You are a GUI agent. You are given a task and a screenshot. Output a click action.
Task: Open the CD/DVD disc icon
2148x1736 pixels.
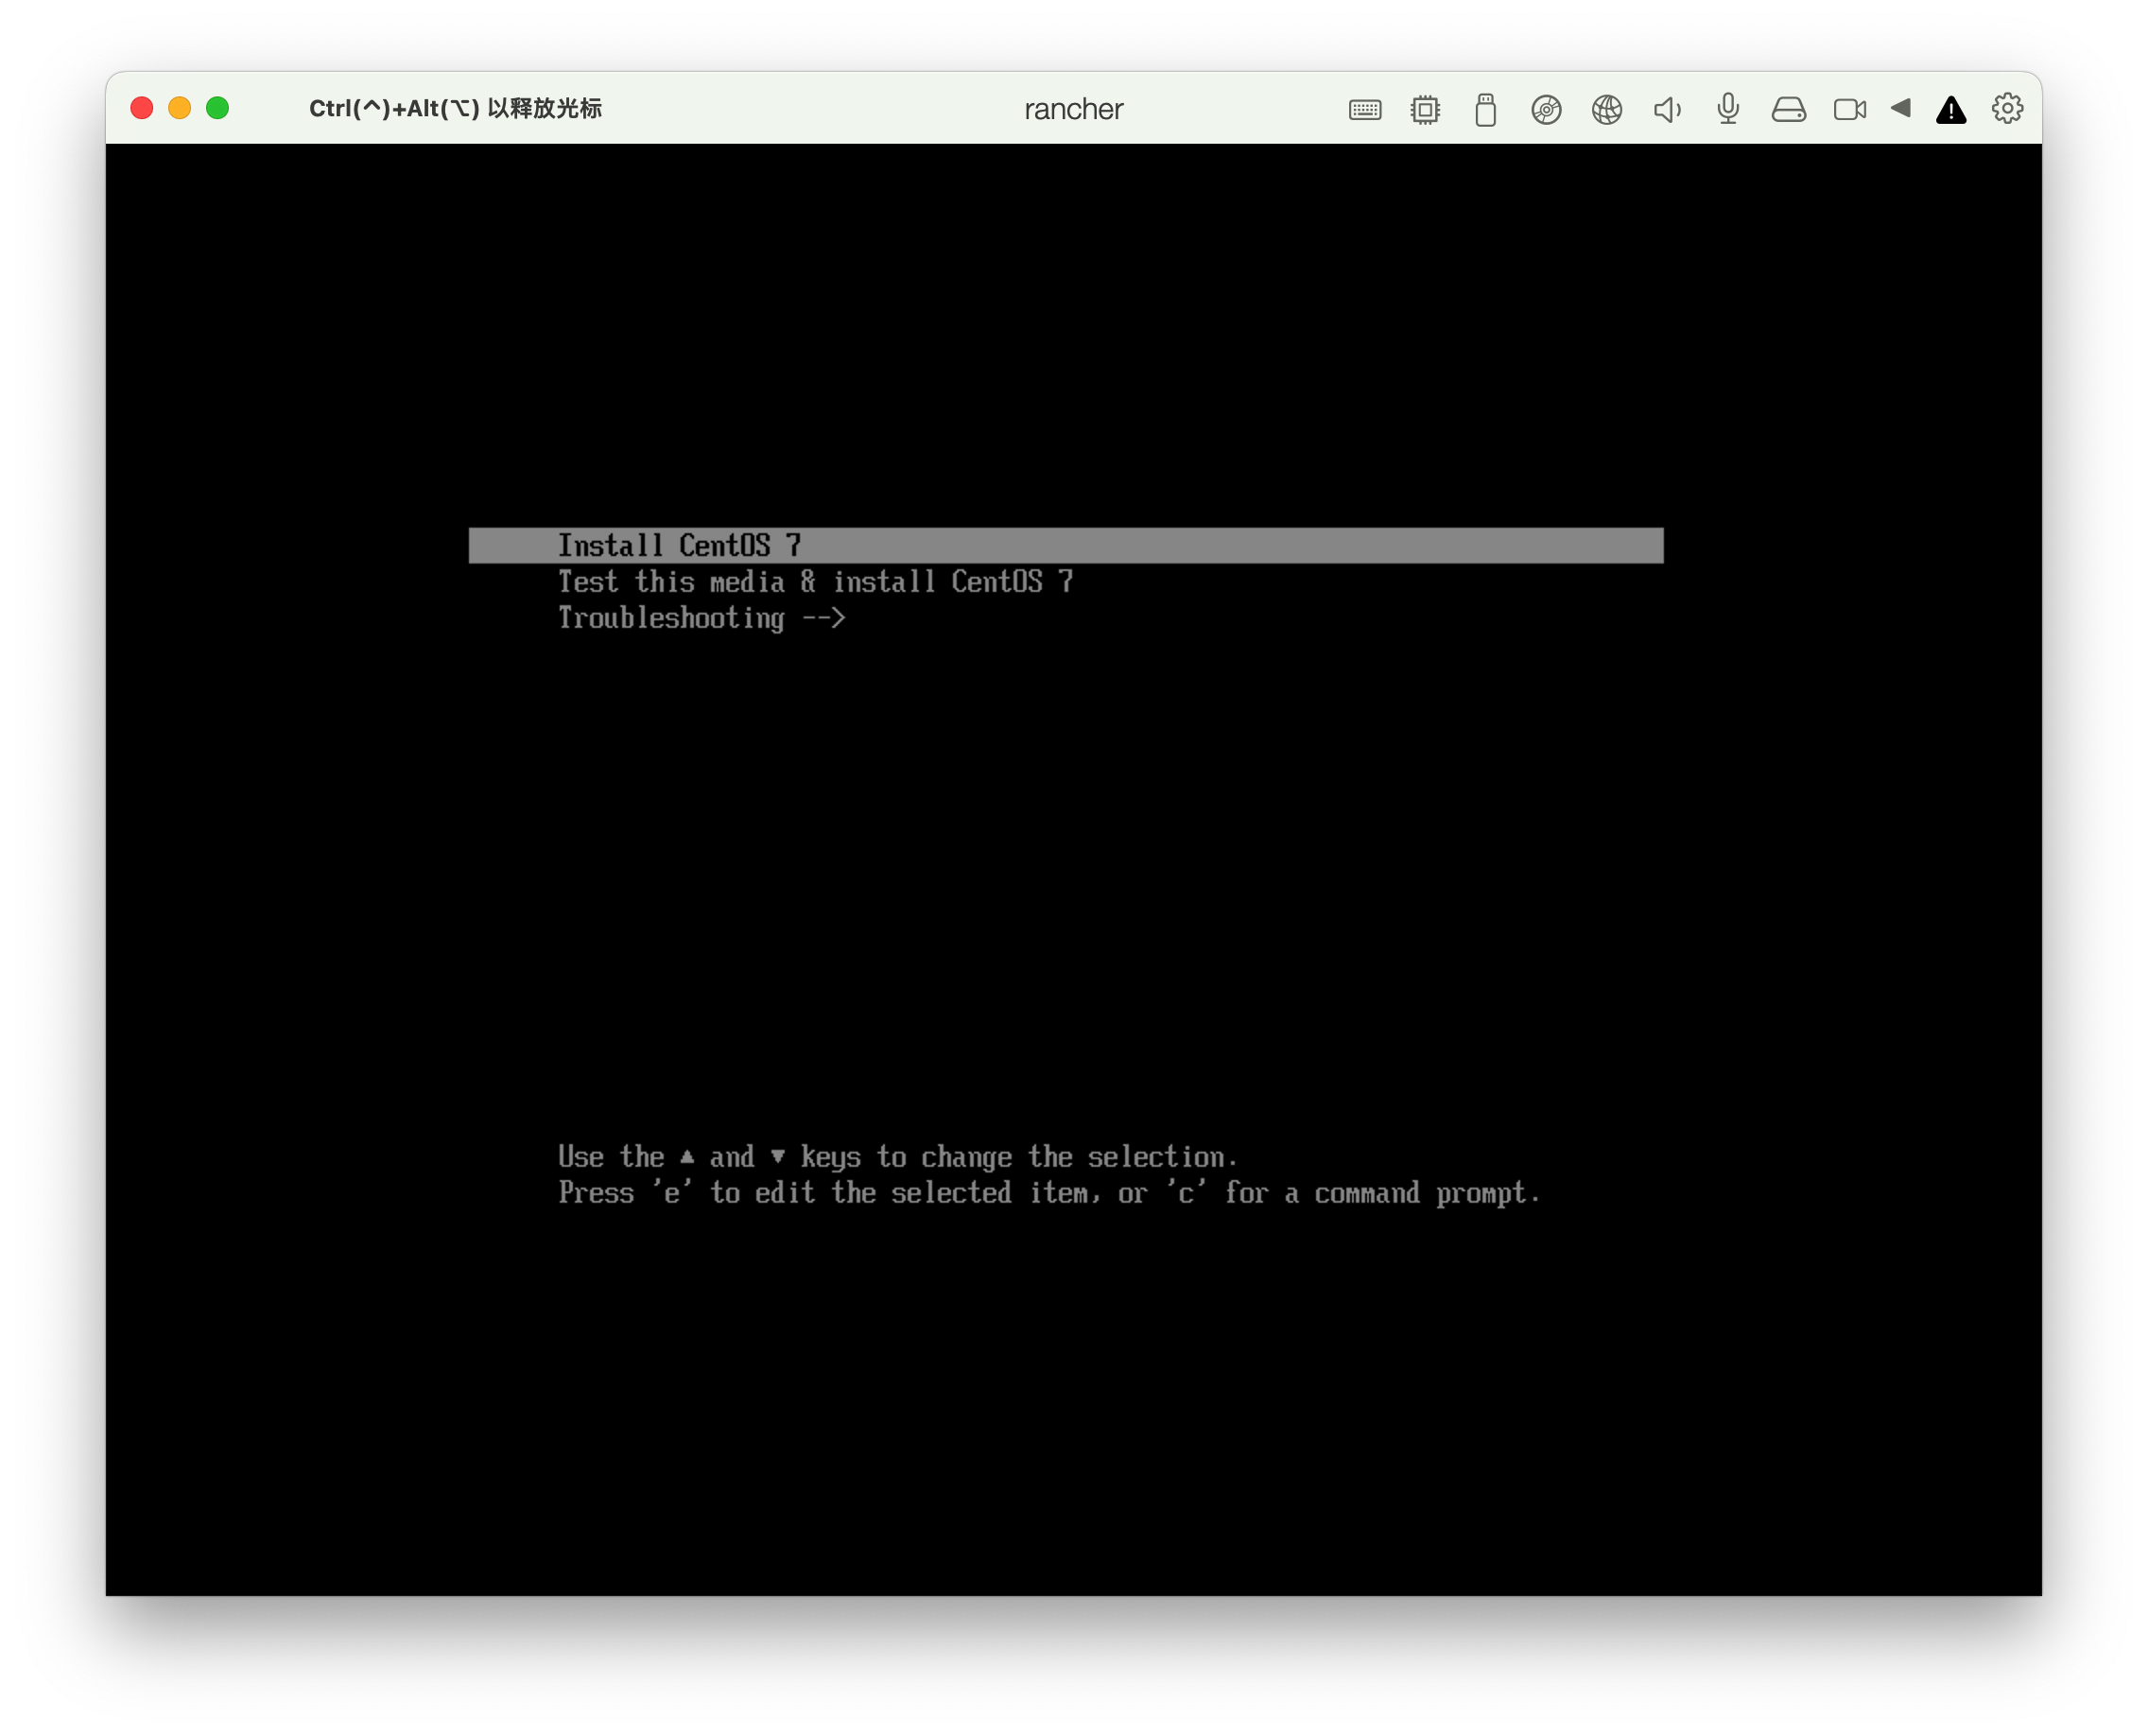(x=1546, y=109)
